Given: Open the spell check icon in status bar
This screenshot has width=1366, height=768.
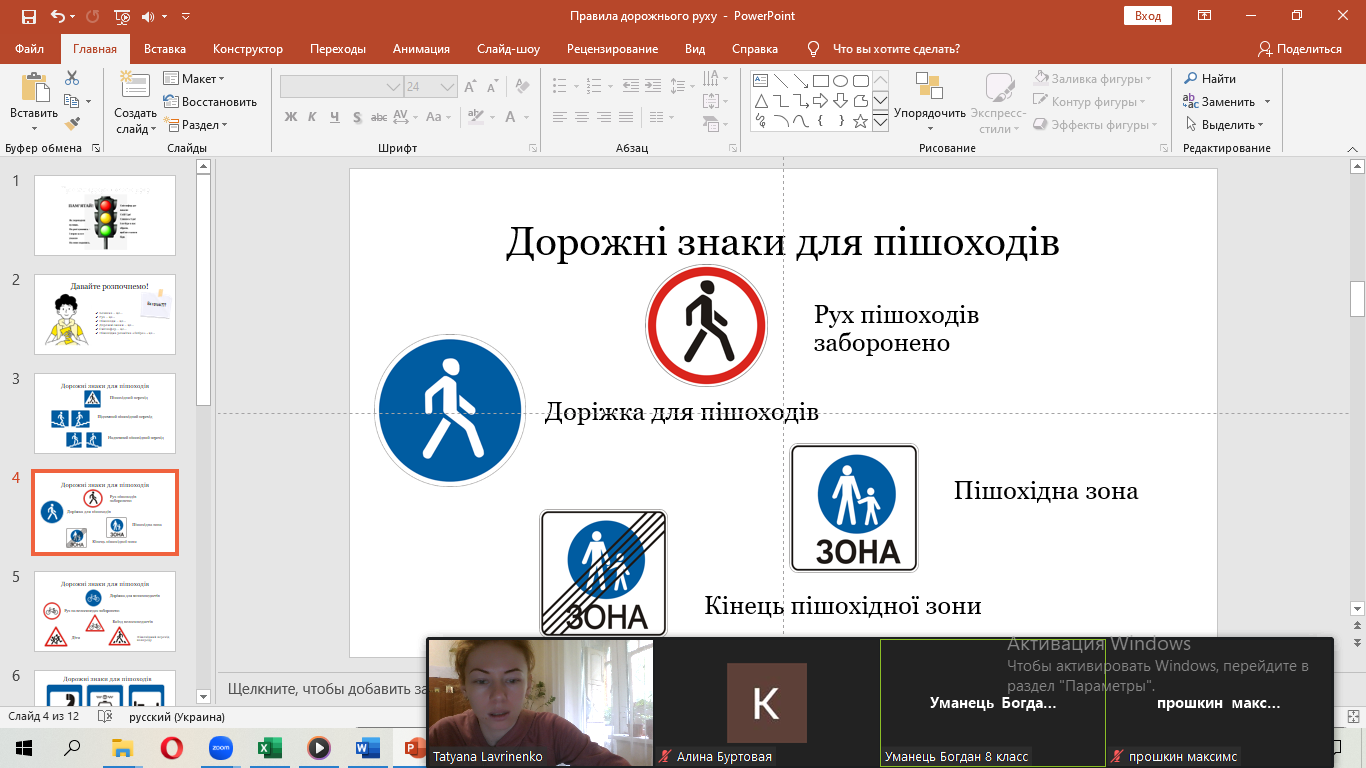Looking at the screenshot, I should coord(106,717).
